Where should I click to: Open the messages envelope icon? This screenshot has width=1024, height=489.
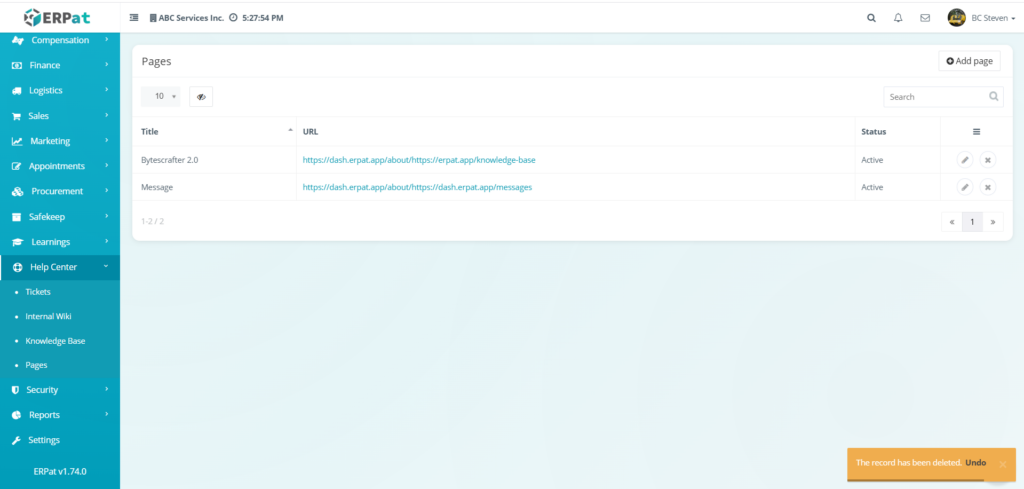925,18
